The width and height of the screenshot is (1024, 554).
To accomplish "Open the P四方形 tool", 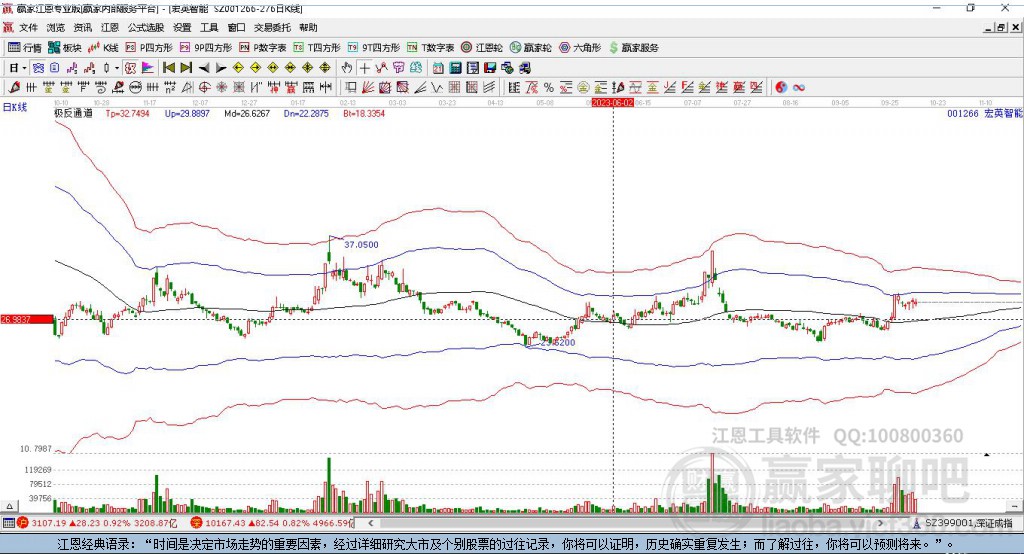I will click(x=149, y=48).
